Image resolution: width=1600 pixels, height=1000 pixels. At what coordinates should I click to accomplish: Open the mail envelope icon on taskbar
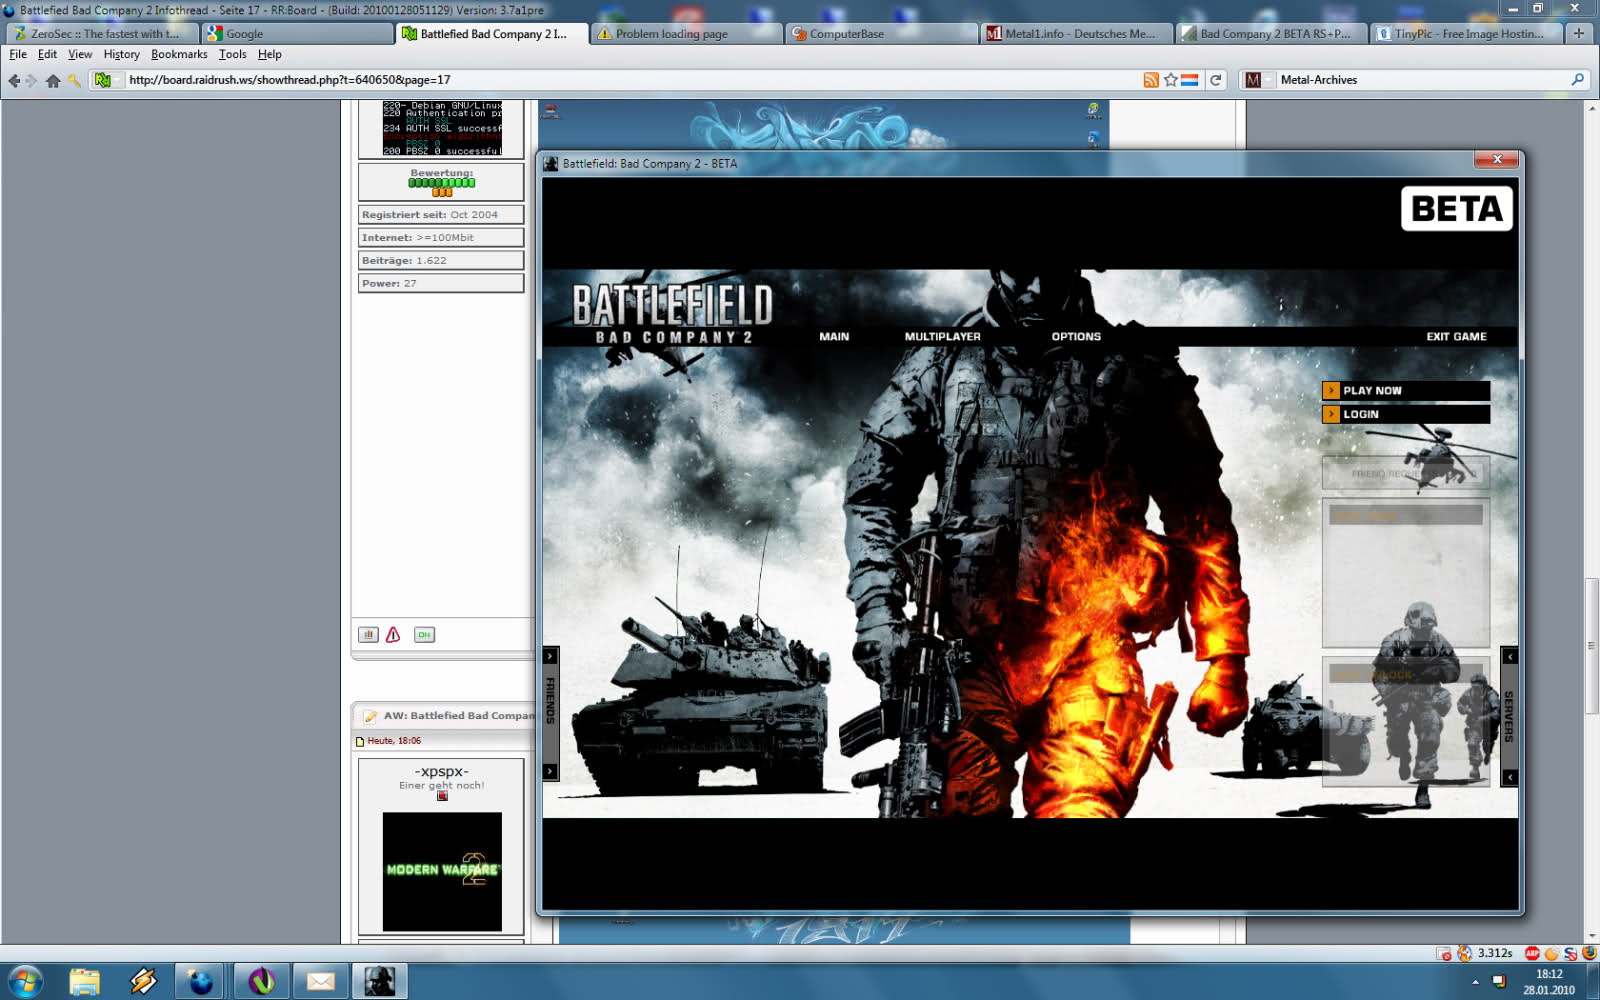click(x=320, y=981)
